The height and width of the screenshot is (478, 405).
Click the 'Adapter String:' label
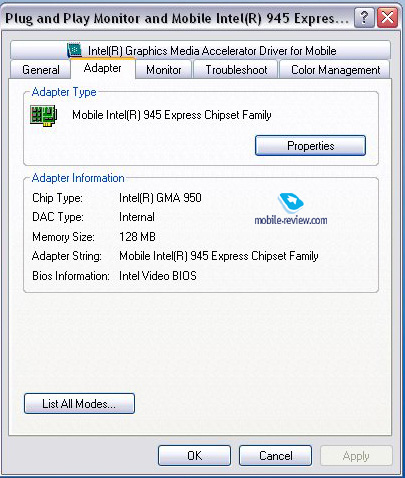pos(67,256)
